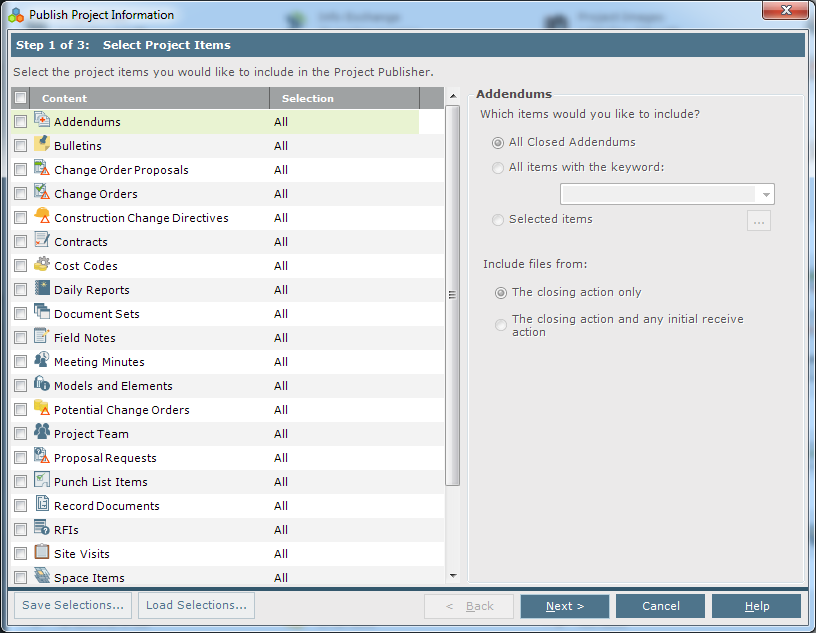Sort by the Content column header

[149, 98]
